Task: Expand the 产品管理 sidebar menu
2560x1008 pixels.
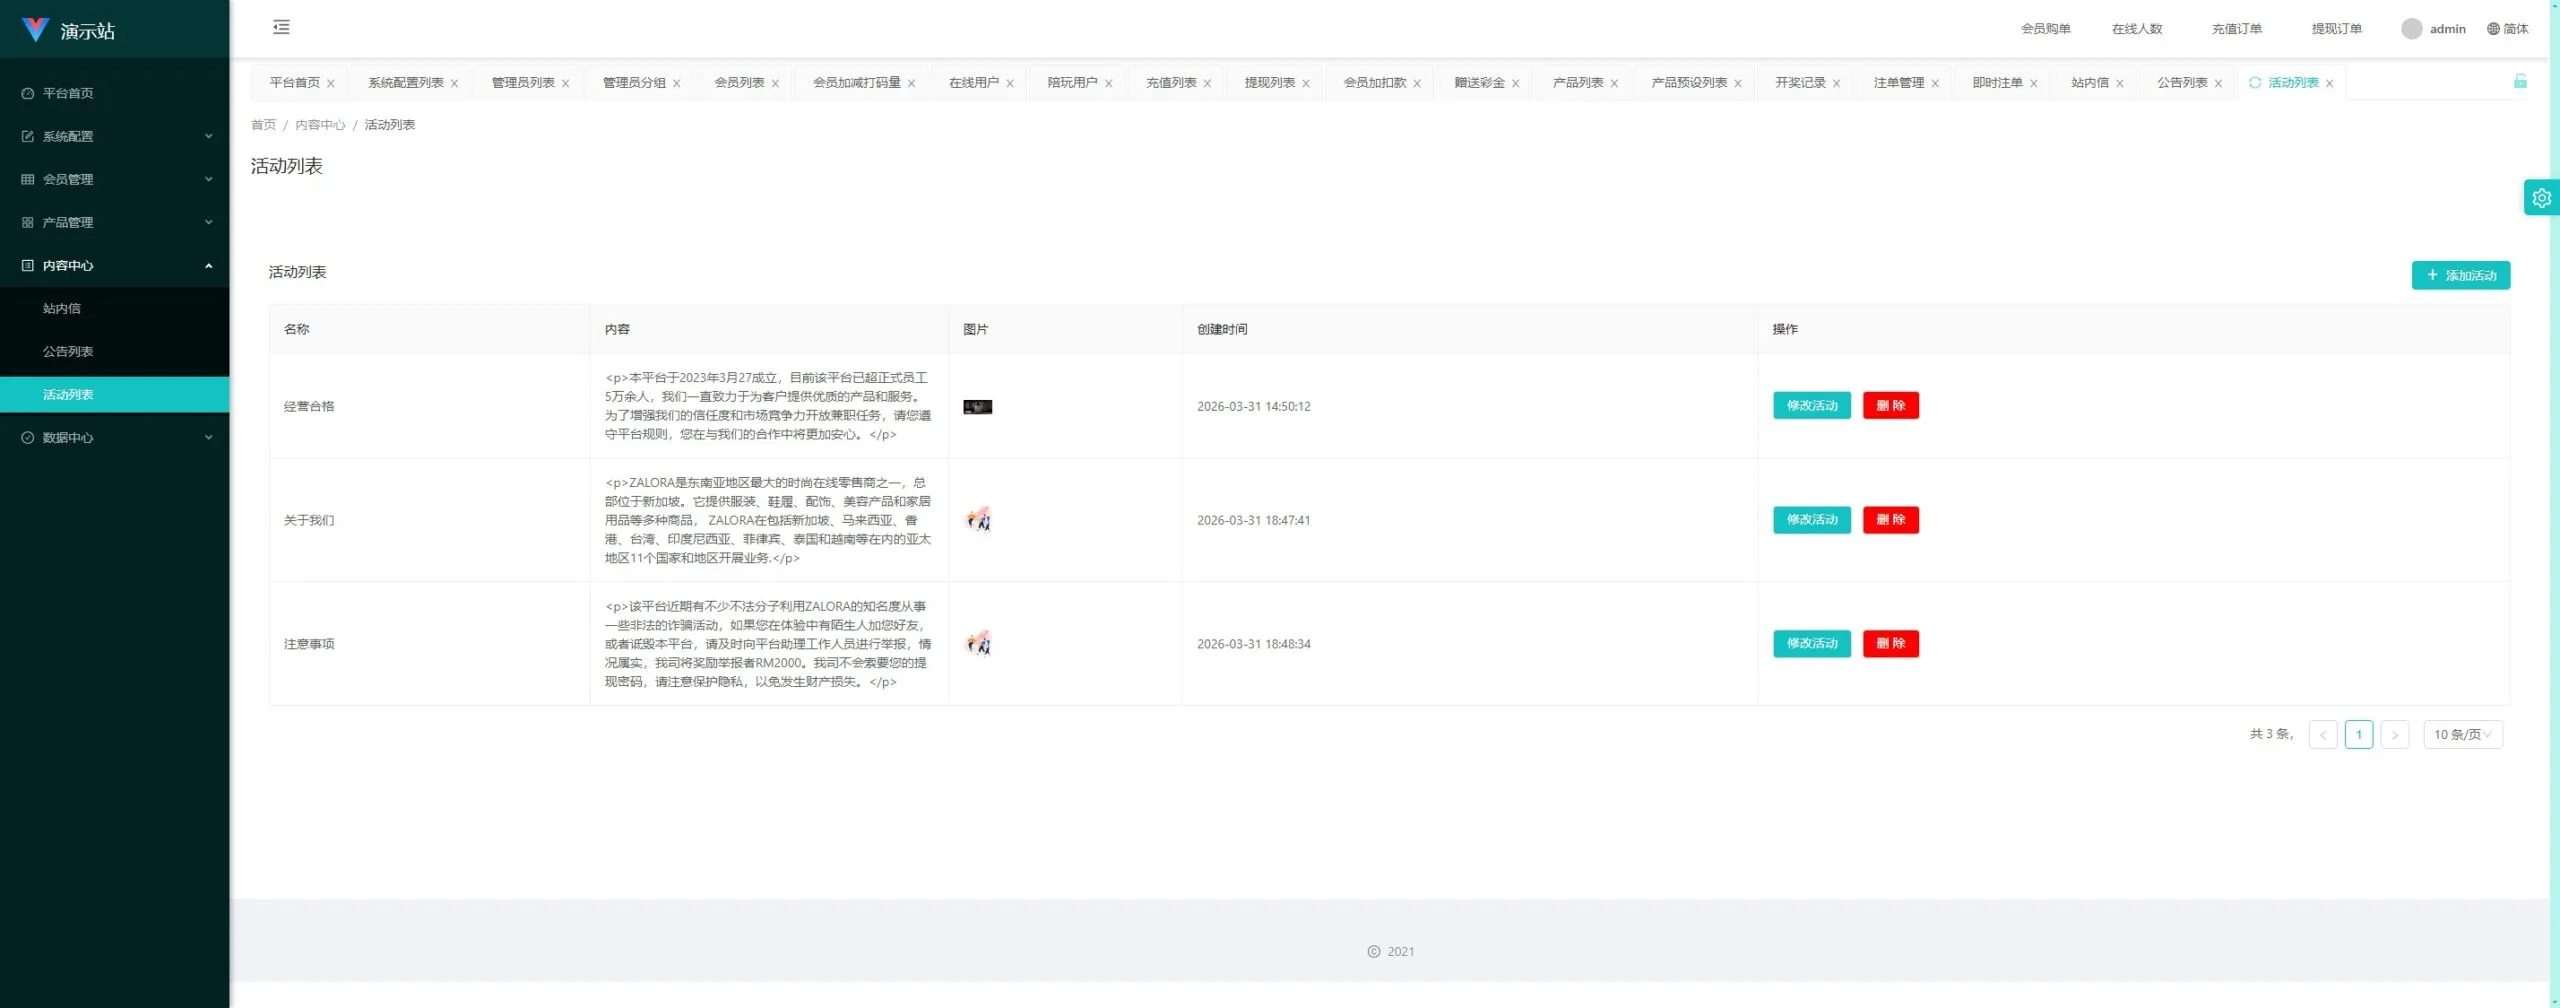Action: [x=115, y=222]
